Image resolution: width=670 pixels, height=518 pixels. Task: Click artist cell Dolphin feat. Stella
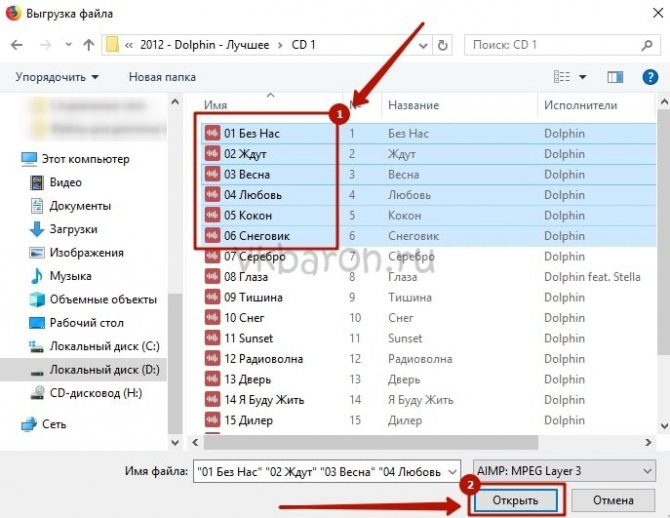592,277
